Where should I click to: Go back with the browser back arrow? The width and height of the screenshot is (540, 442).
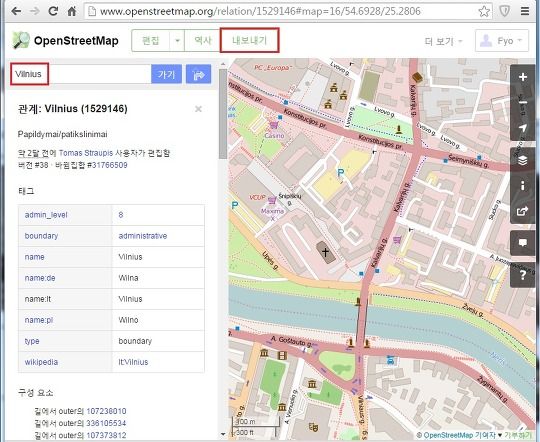(16, 11)
